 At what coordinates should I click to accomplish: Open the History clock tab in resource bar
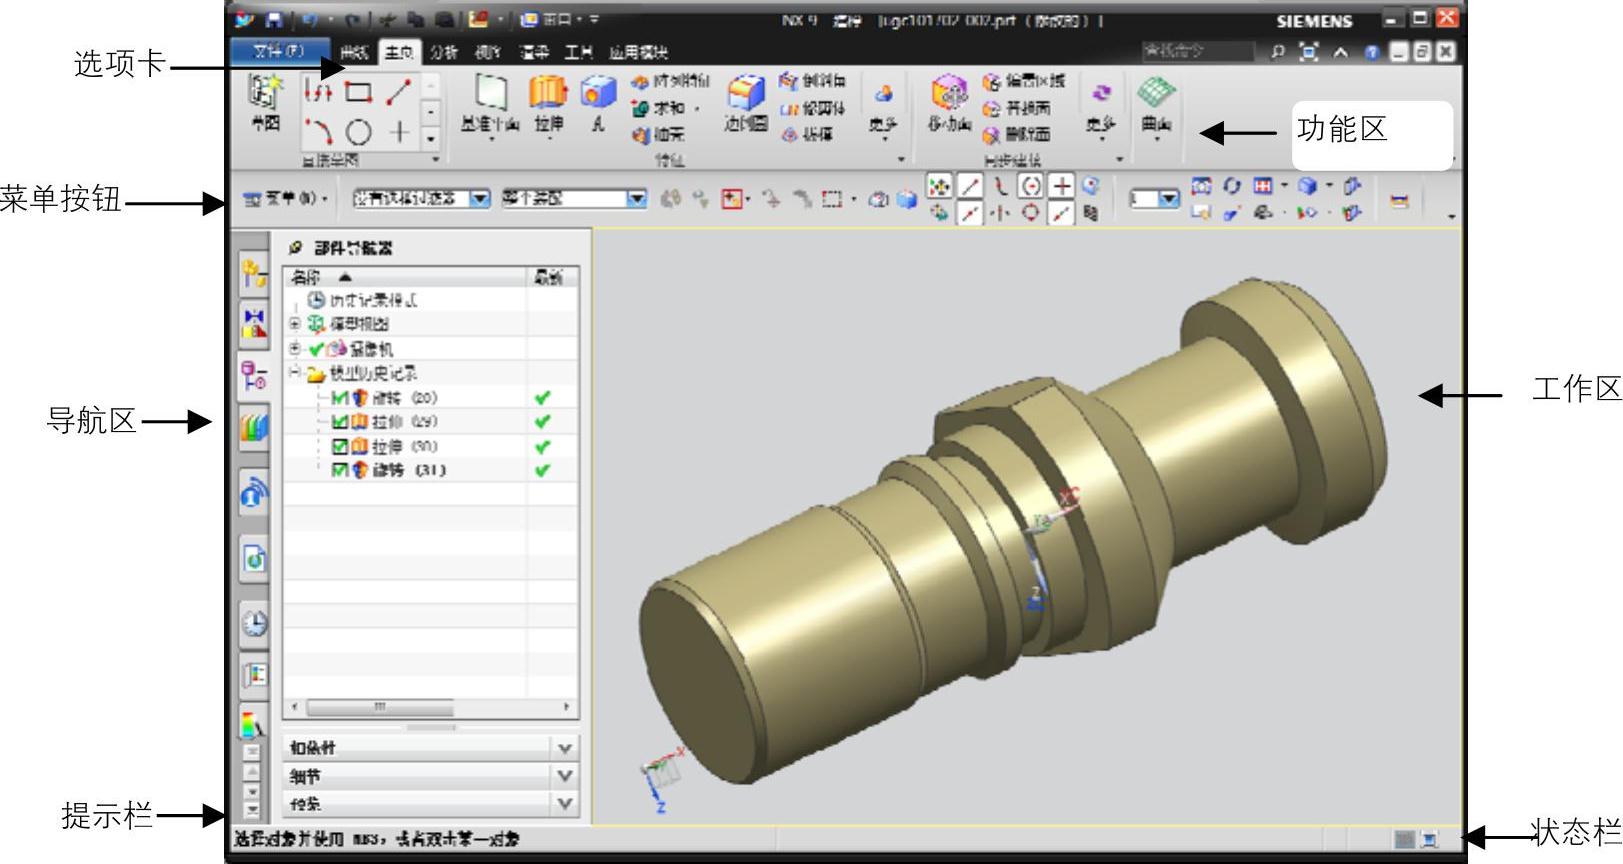[x=254, y=624]
